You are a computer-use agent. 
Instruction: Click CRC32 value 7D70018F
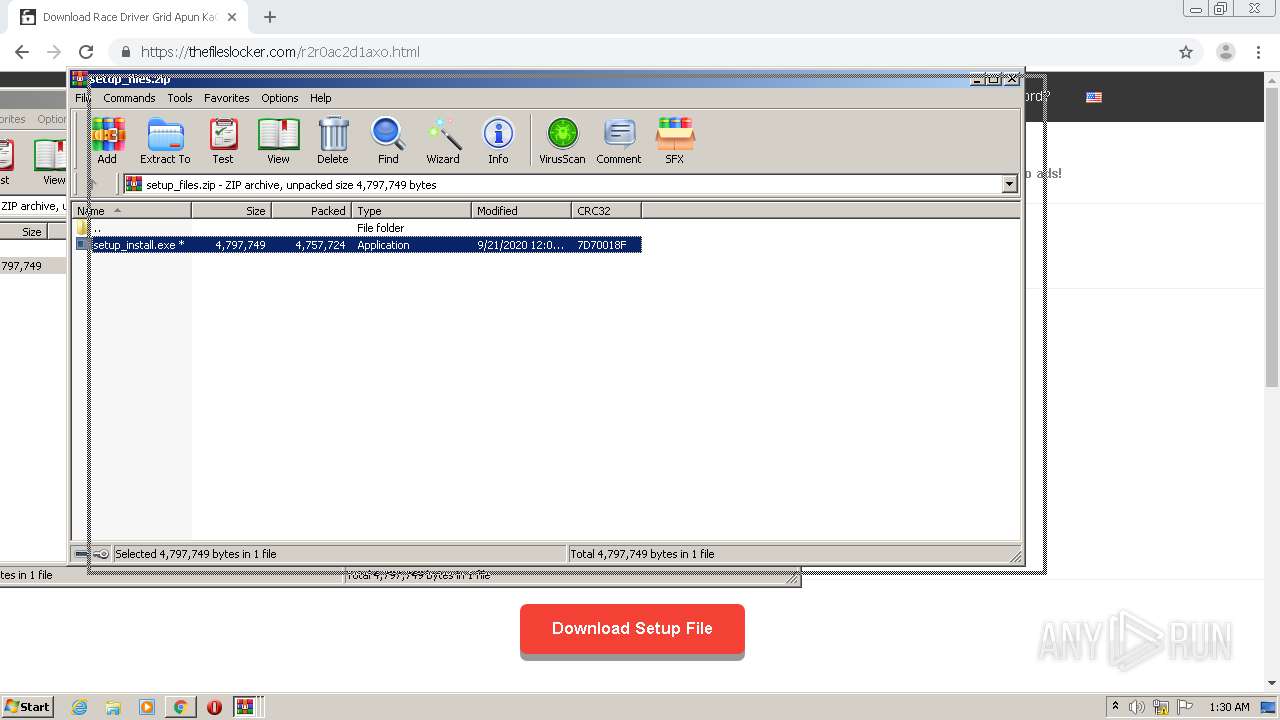[x=602, y=245]
